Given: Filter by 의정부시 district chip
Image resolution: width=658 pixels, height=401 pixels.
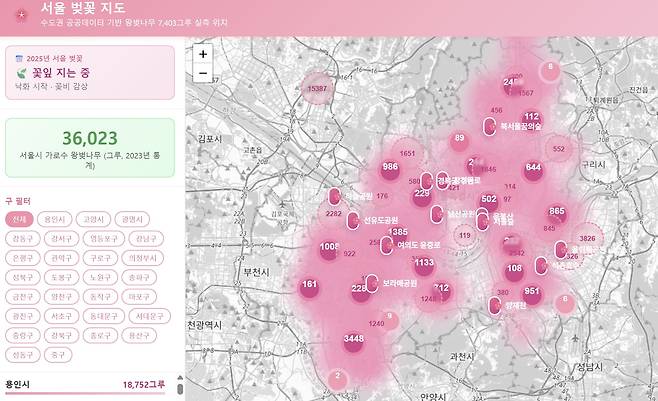Looking at the screenshot, I should pyautogui.click(x=143, y=258).
